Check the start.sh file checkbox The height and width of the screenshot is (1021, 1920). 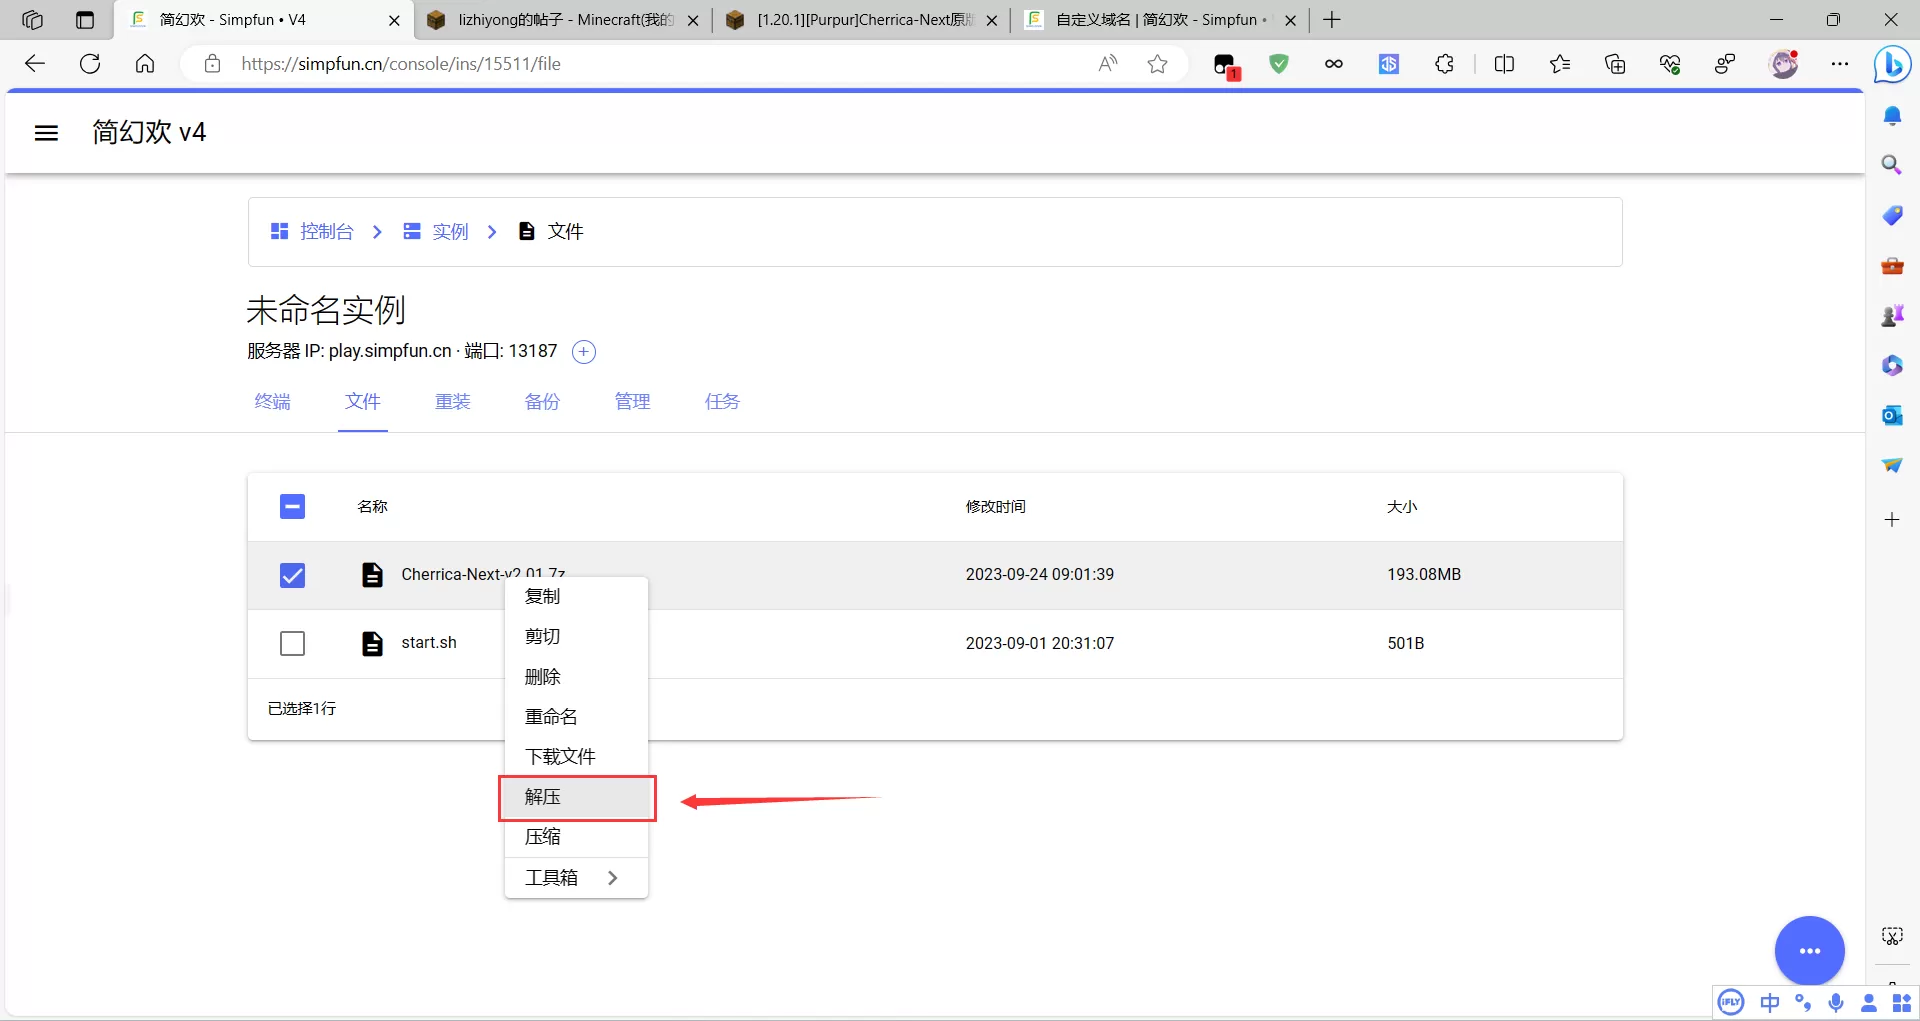(x=292, y=643)
